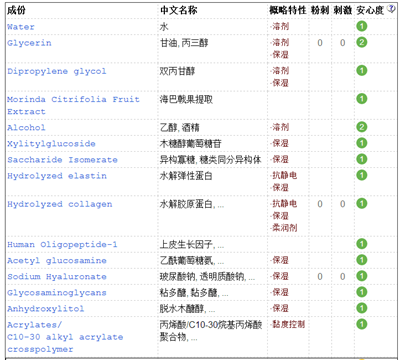Open the Saccharide Isomerate link
This screenshot has height=360, width=400.
coord(62,160)
